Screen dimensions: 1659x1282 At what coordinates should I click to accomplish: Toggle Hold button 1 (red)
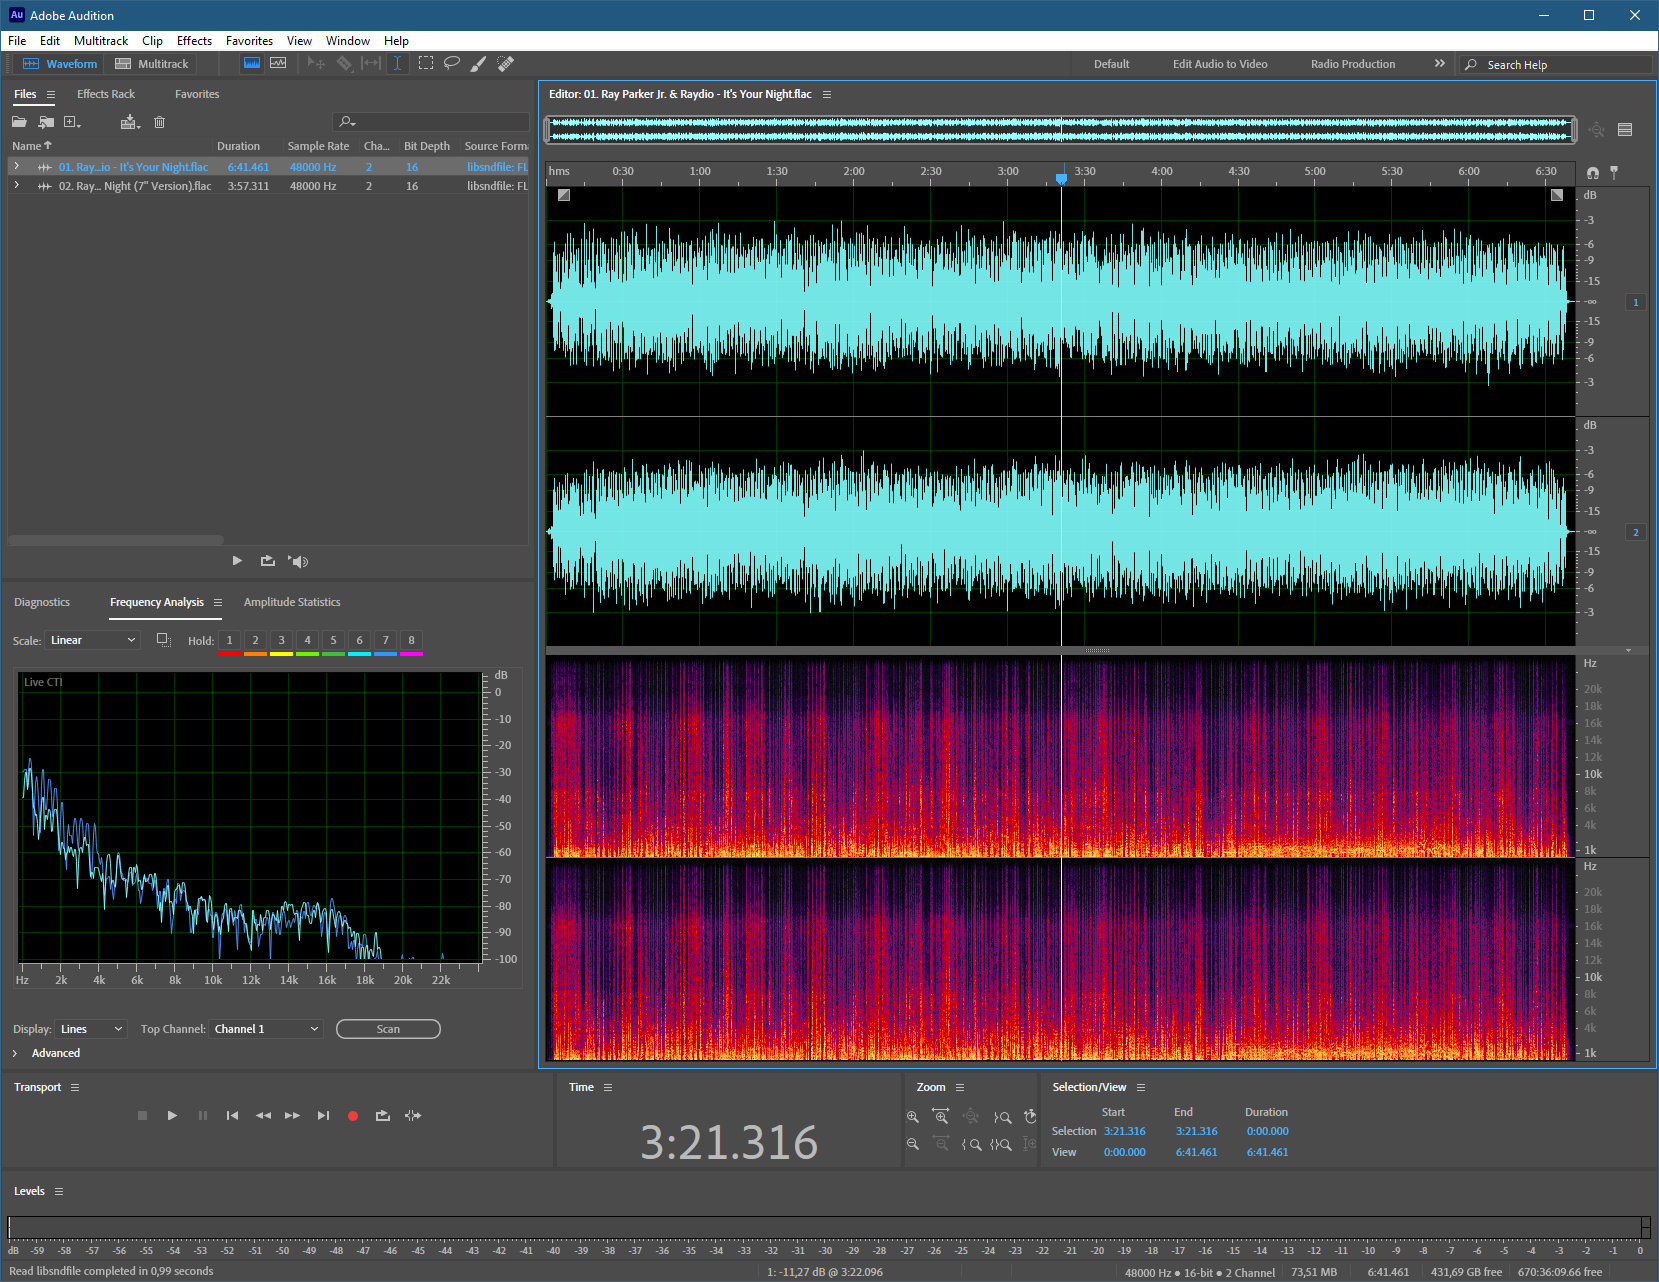(229, 641)
